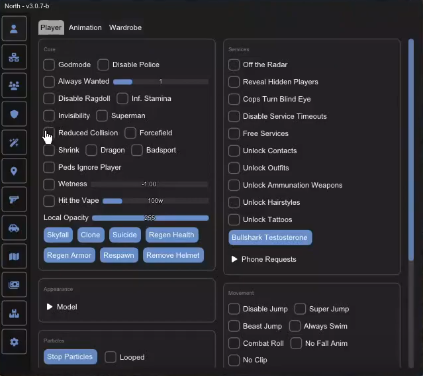Open settings via the gear icon

point(14,342)
